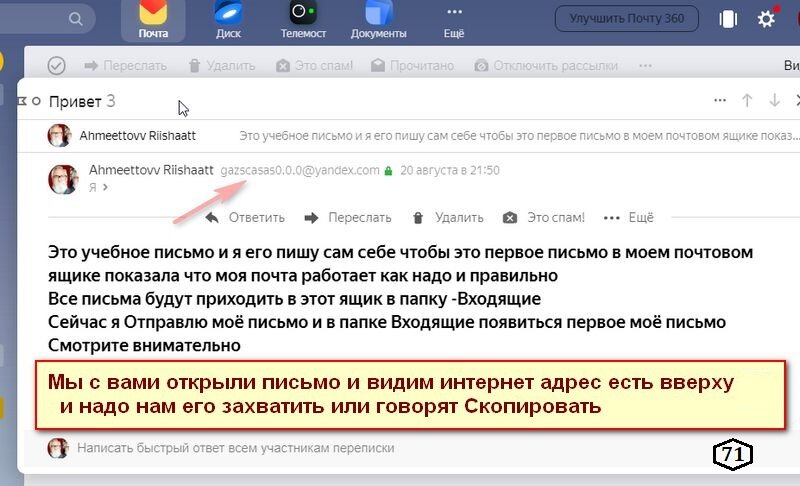
Task: Click Переслать under the message header
Action: click(348, 218)
